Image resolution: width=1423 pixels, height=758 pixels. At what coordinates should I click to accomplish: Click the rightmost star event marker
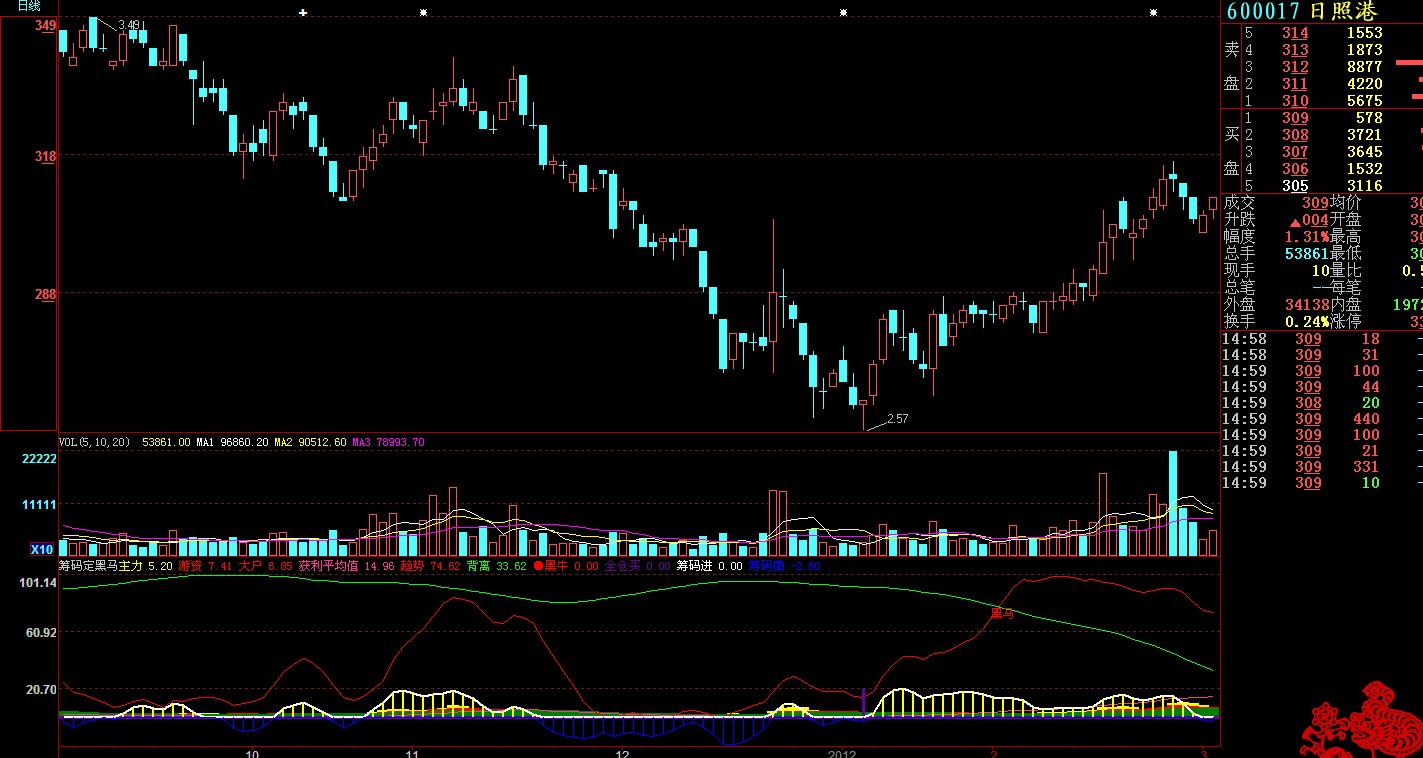tap(1153, 13)
